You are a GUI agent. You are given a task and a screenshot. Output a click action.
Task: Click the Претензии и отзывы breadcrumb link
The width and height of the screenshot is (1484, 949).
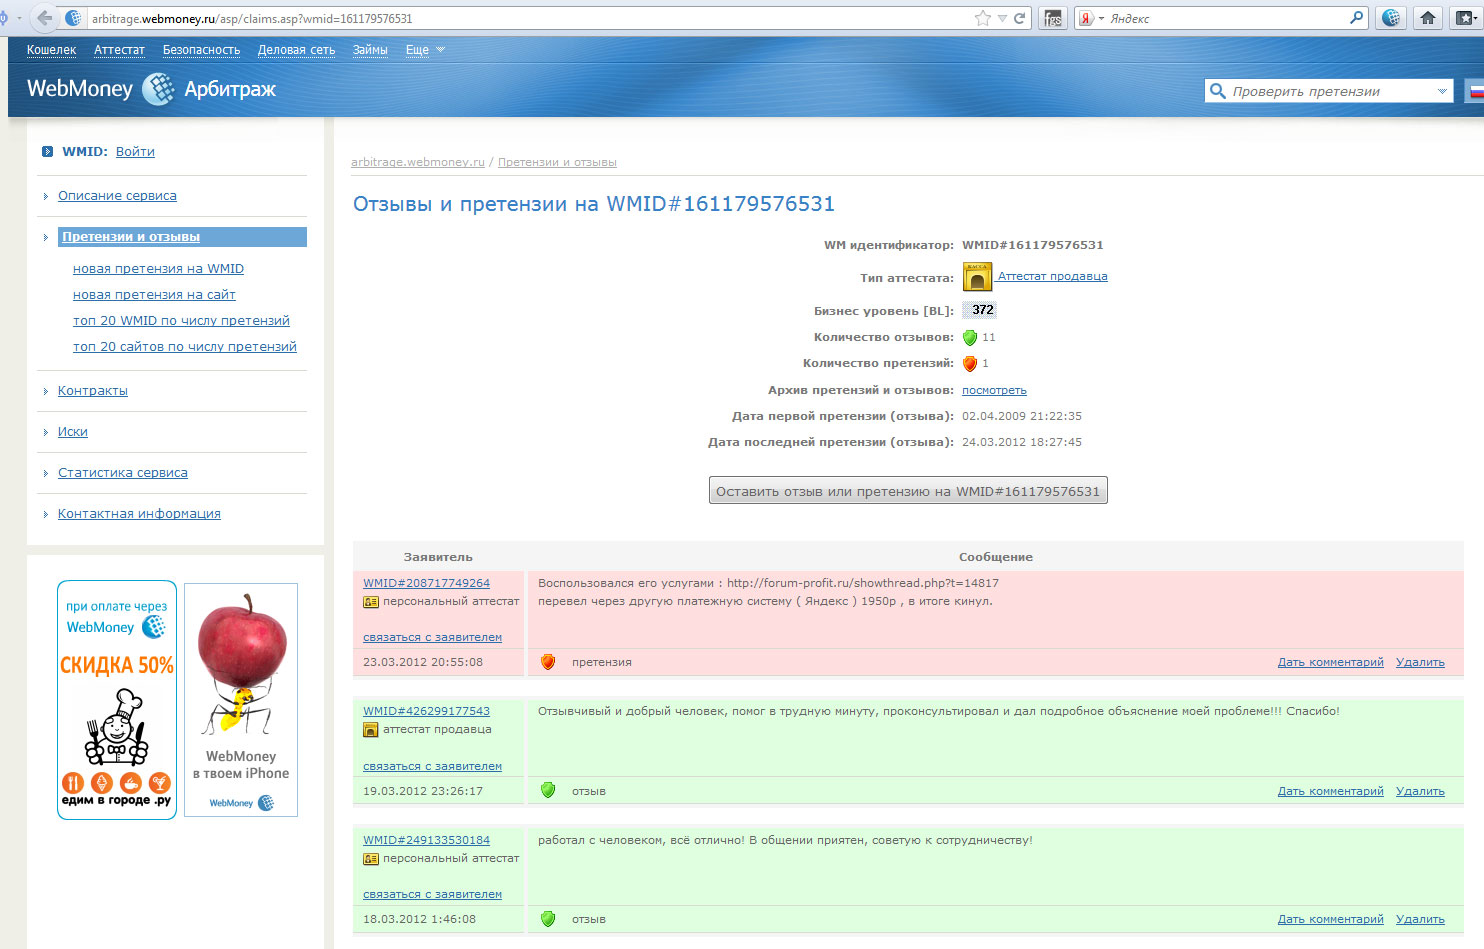[x=557, y=162]
